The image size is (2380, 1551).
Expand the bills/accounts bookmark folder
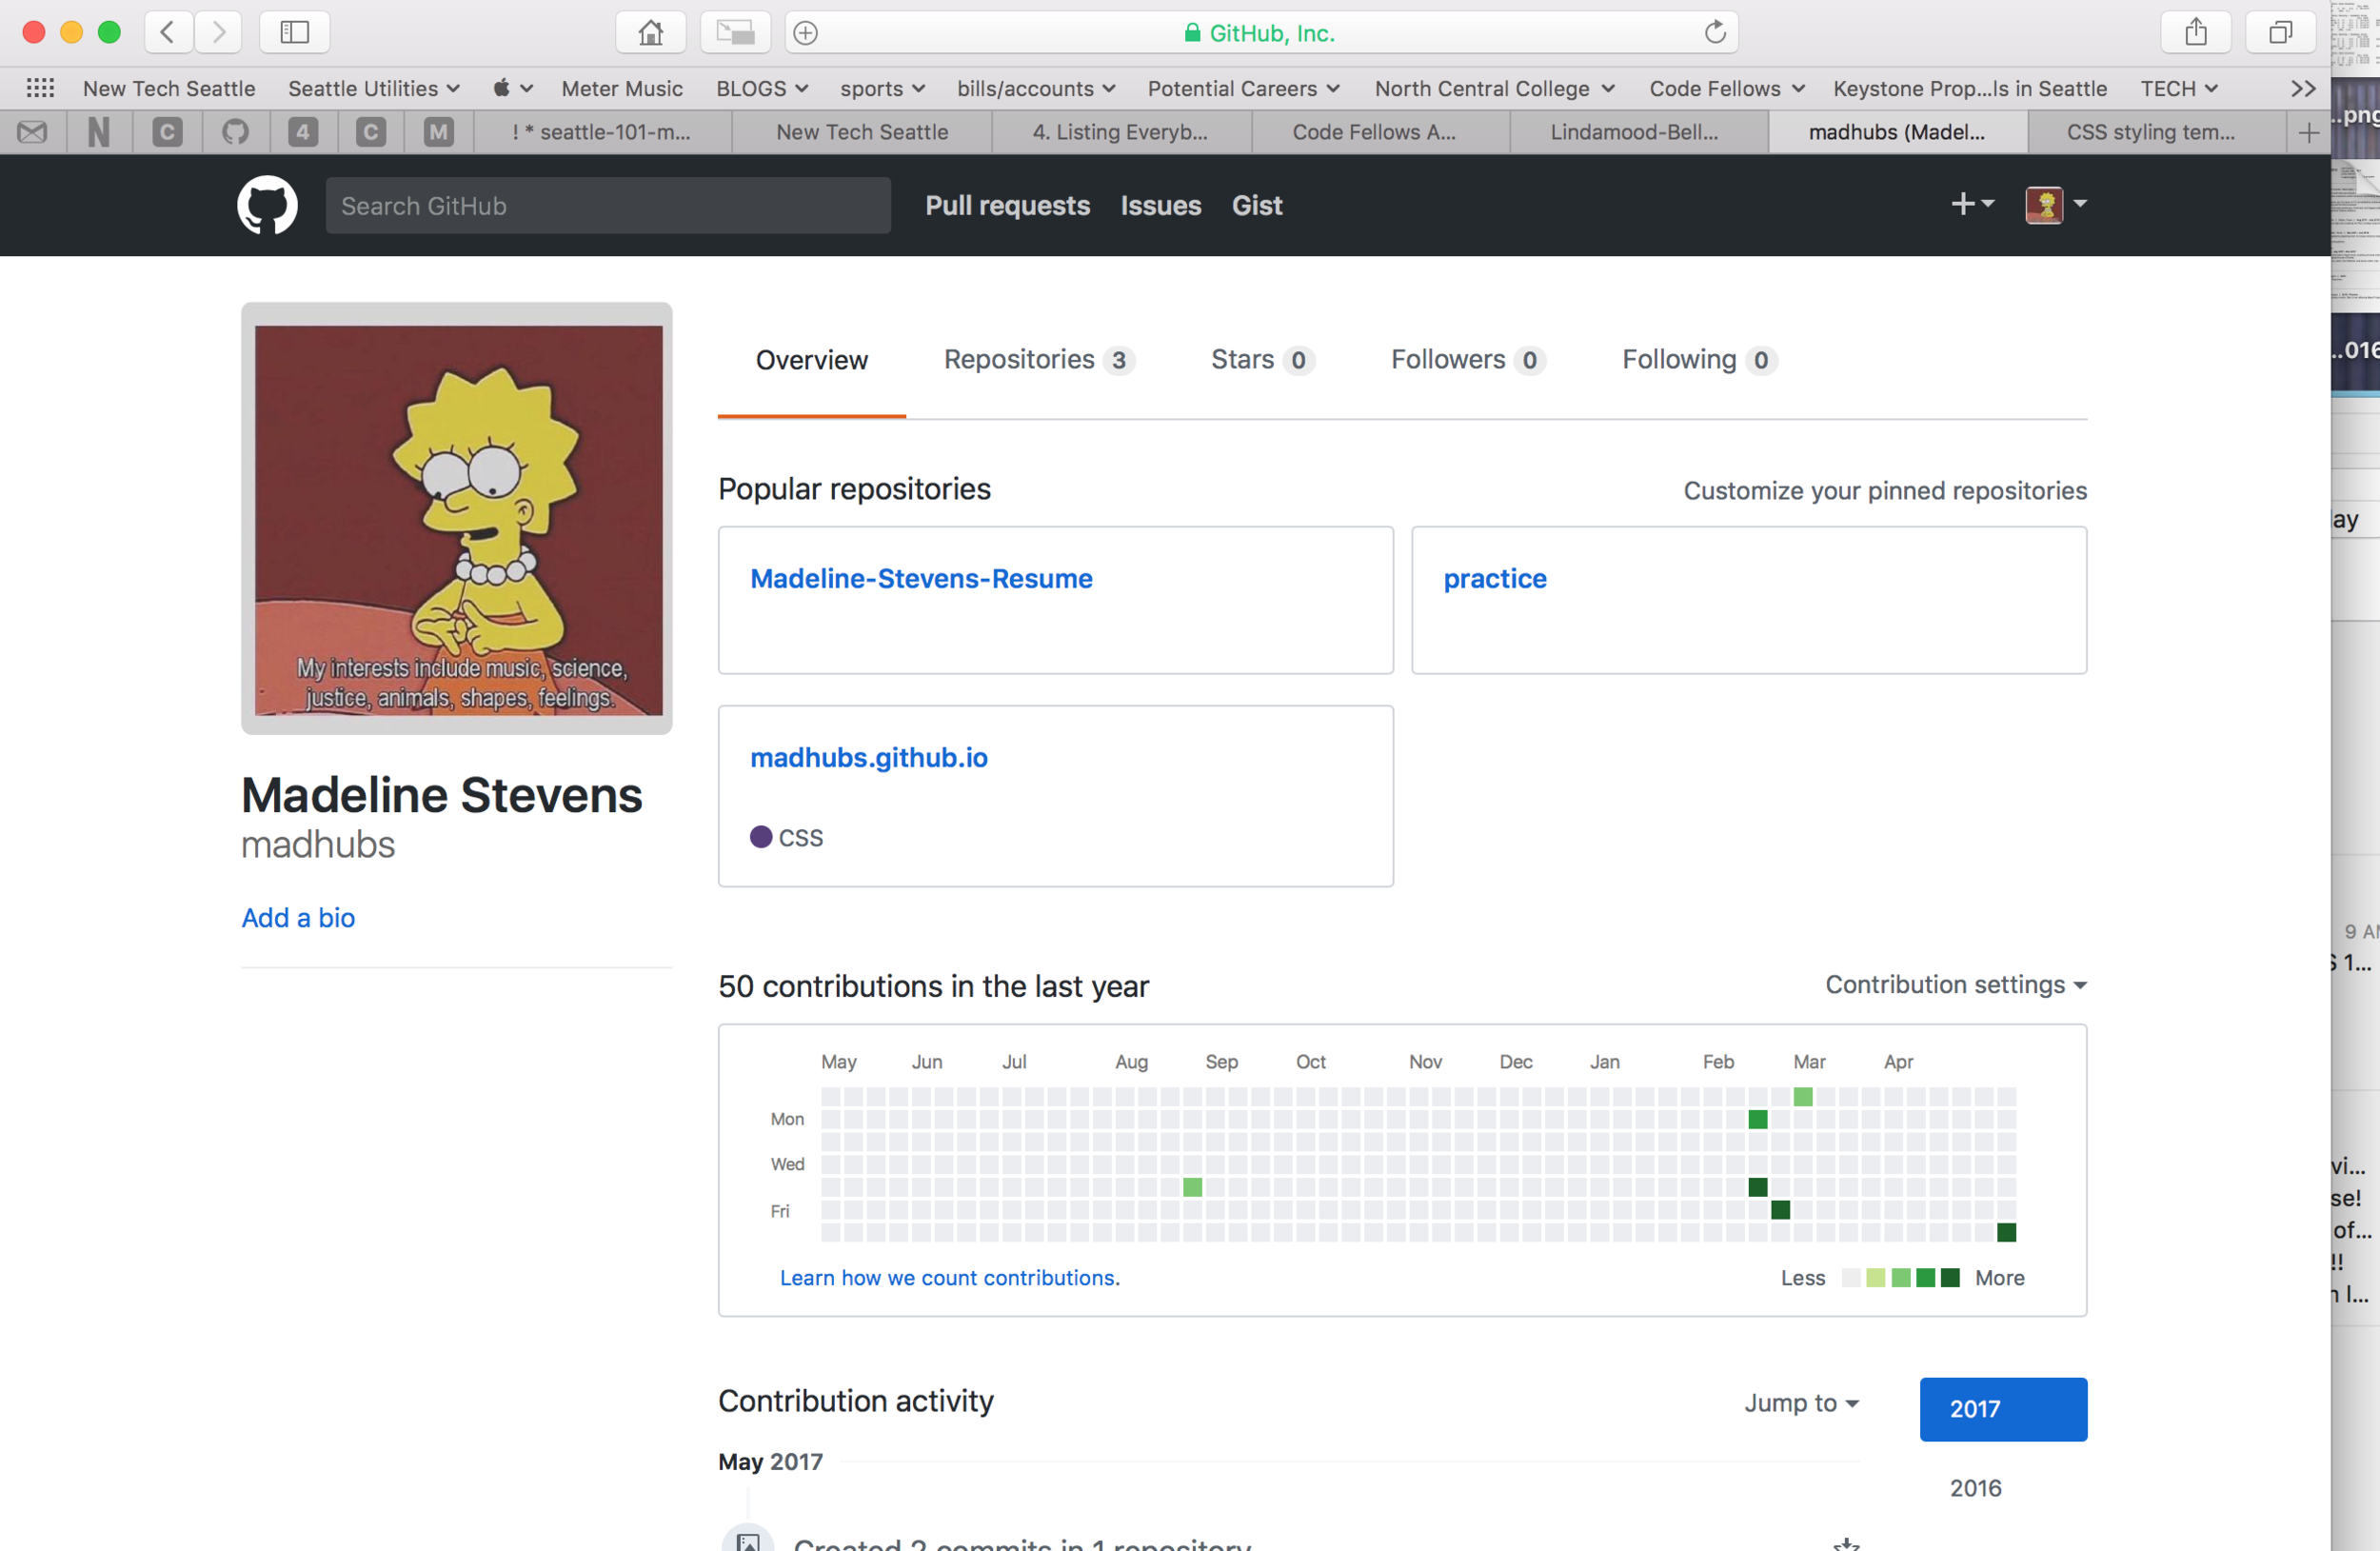tap(1036, 88)
